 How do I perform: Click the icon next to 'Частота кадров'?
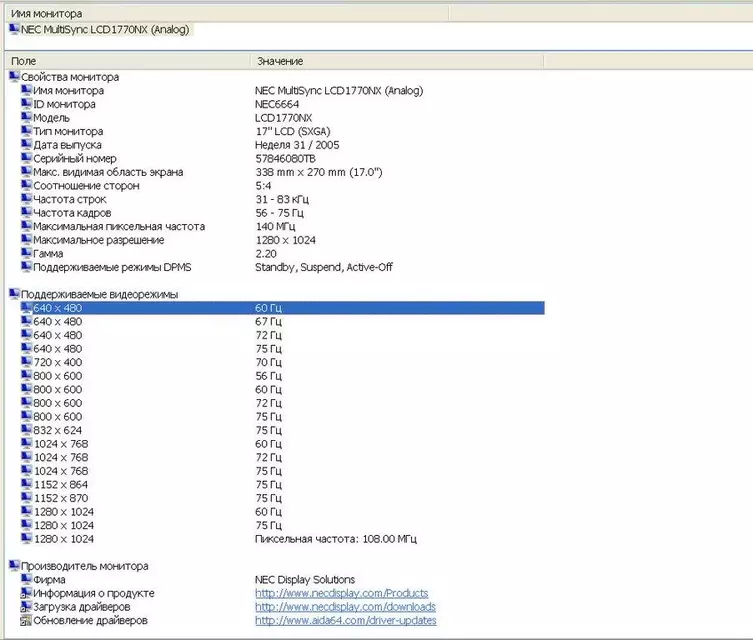coord(26,212)
